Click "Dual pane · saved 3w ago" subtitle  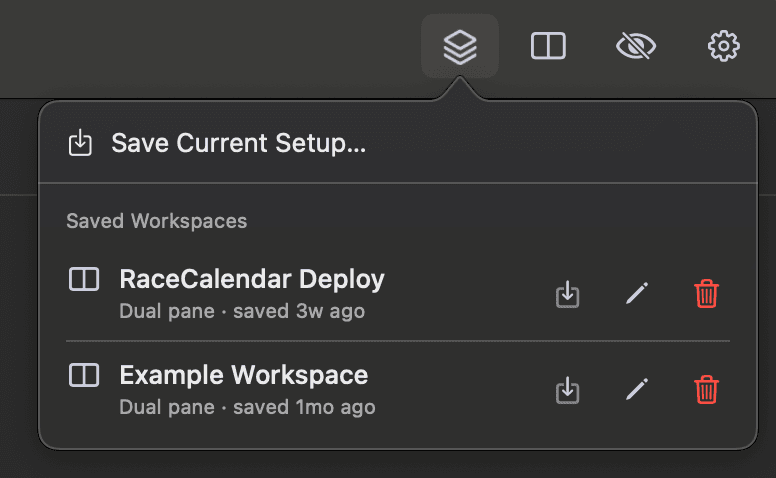point(242,311)
